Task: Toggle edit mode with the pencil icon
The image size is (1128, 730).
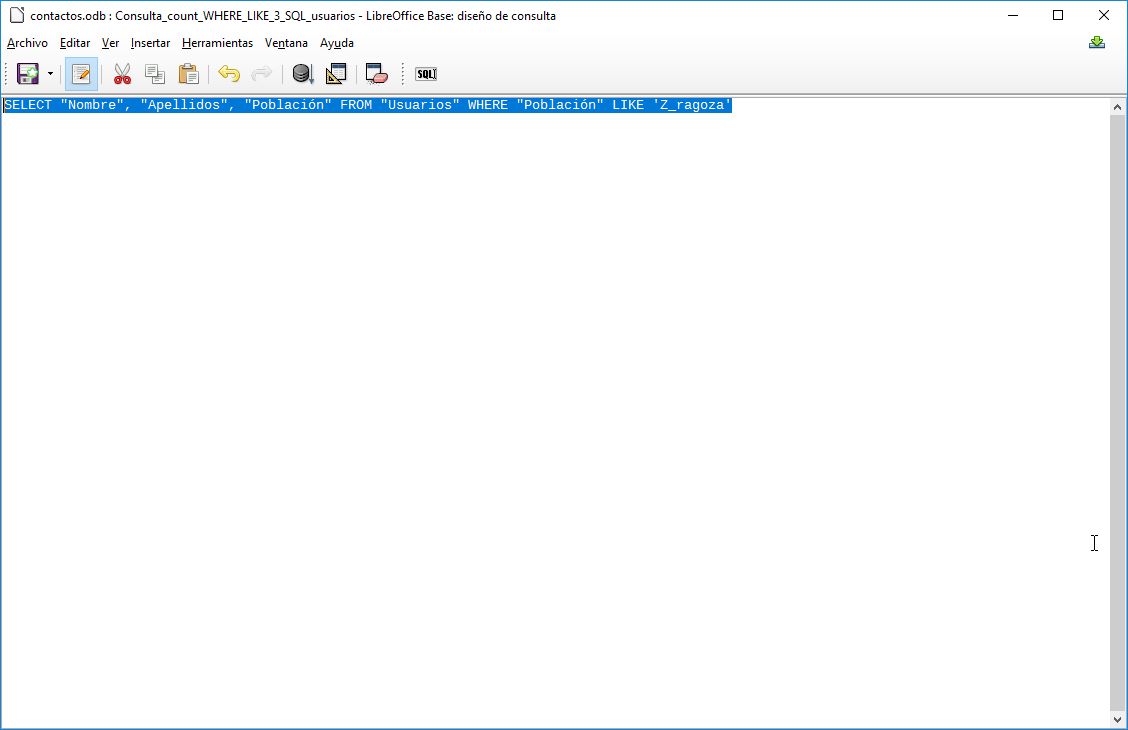Action: (81, 73)
